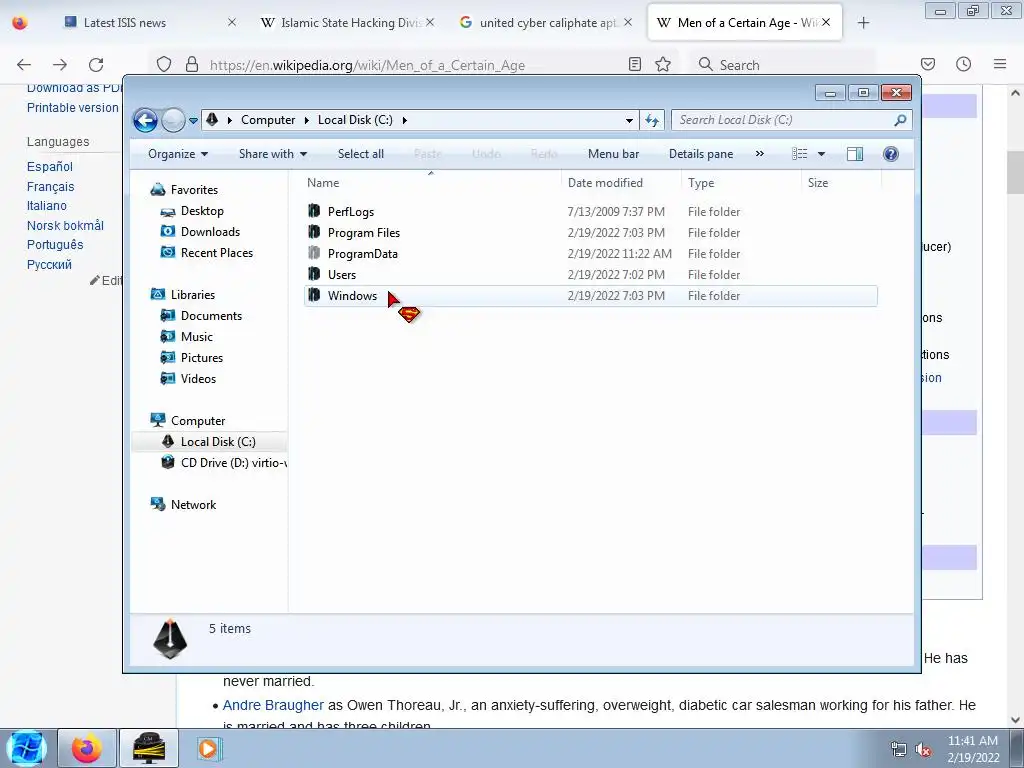Open the more view options dropdown arrow
Screen dimensions: 1024x768
coord(822,154)
